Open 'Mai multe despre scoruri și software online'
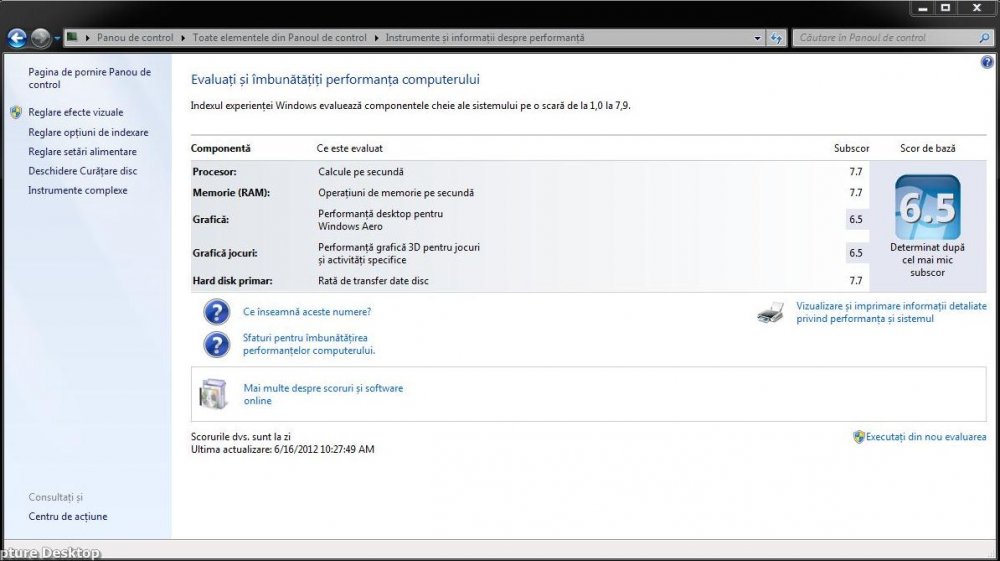Screen dimensions: 1000x561 click(323, 394)
